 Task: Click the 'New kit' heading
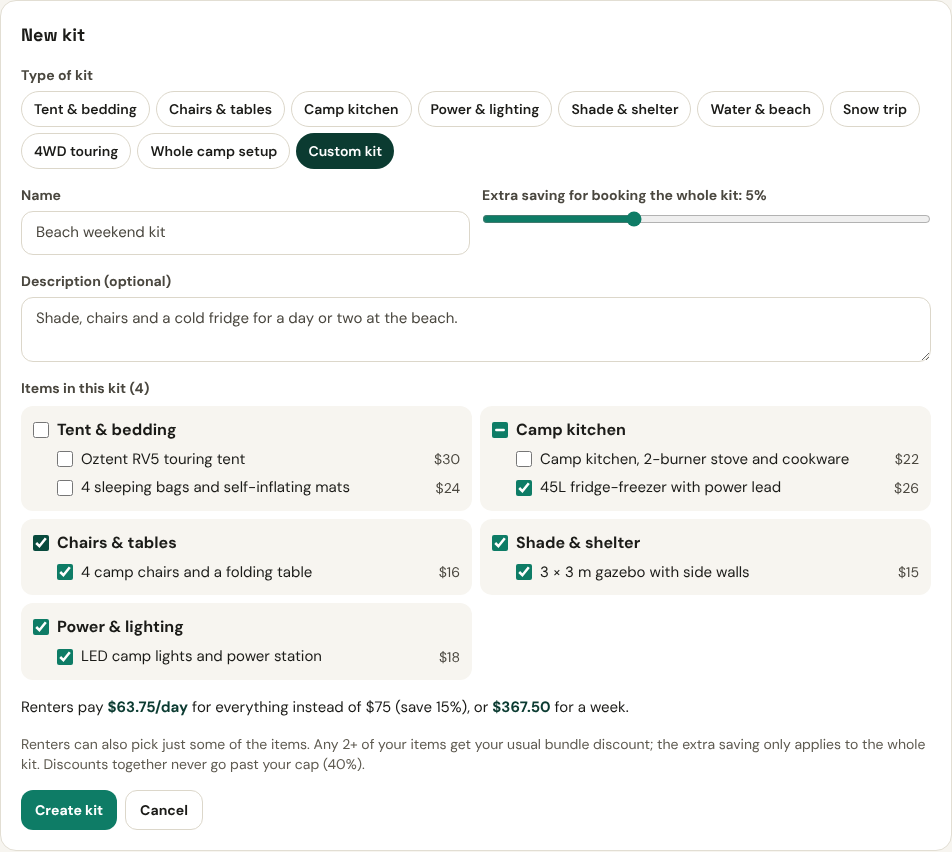click(53, 35)
